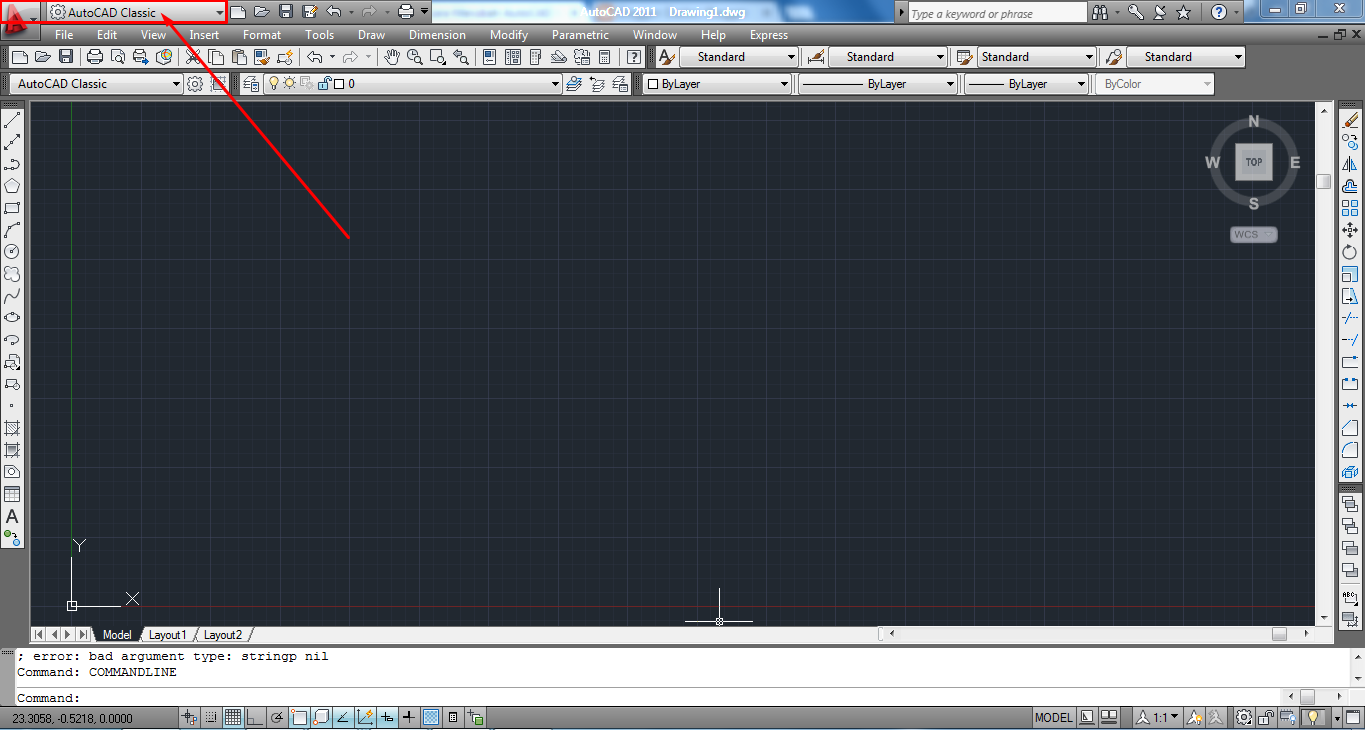Toggle Snap Mode in status bar
Image resolution: width=1365 pixels, height=730 pixels.
pos(211,717)
